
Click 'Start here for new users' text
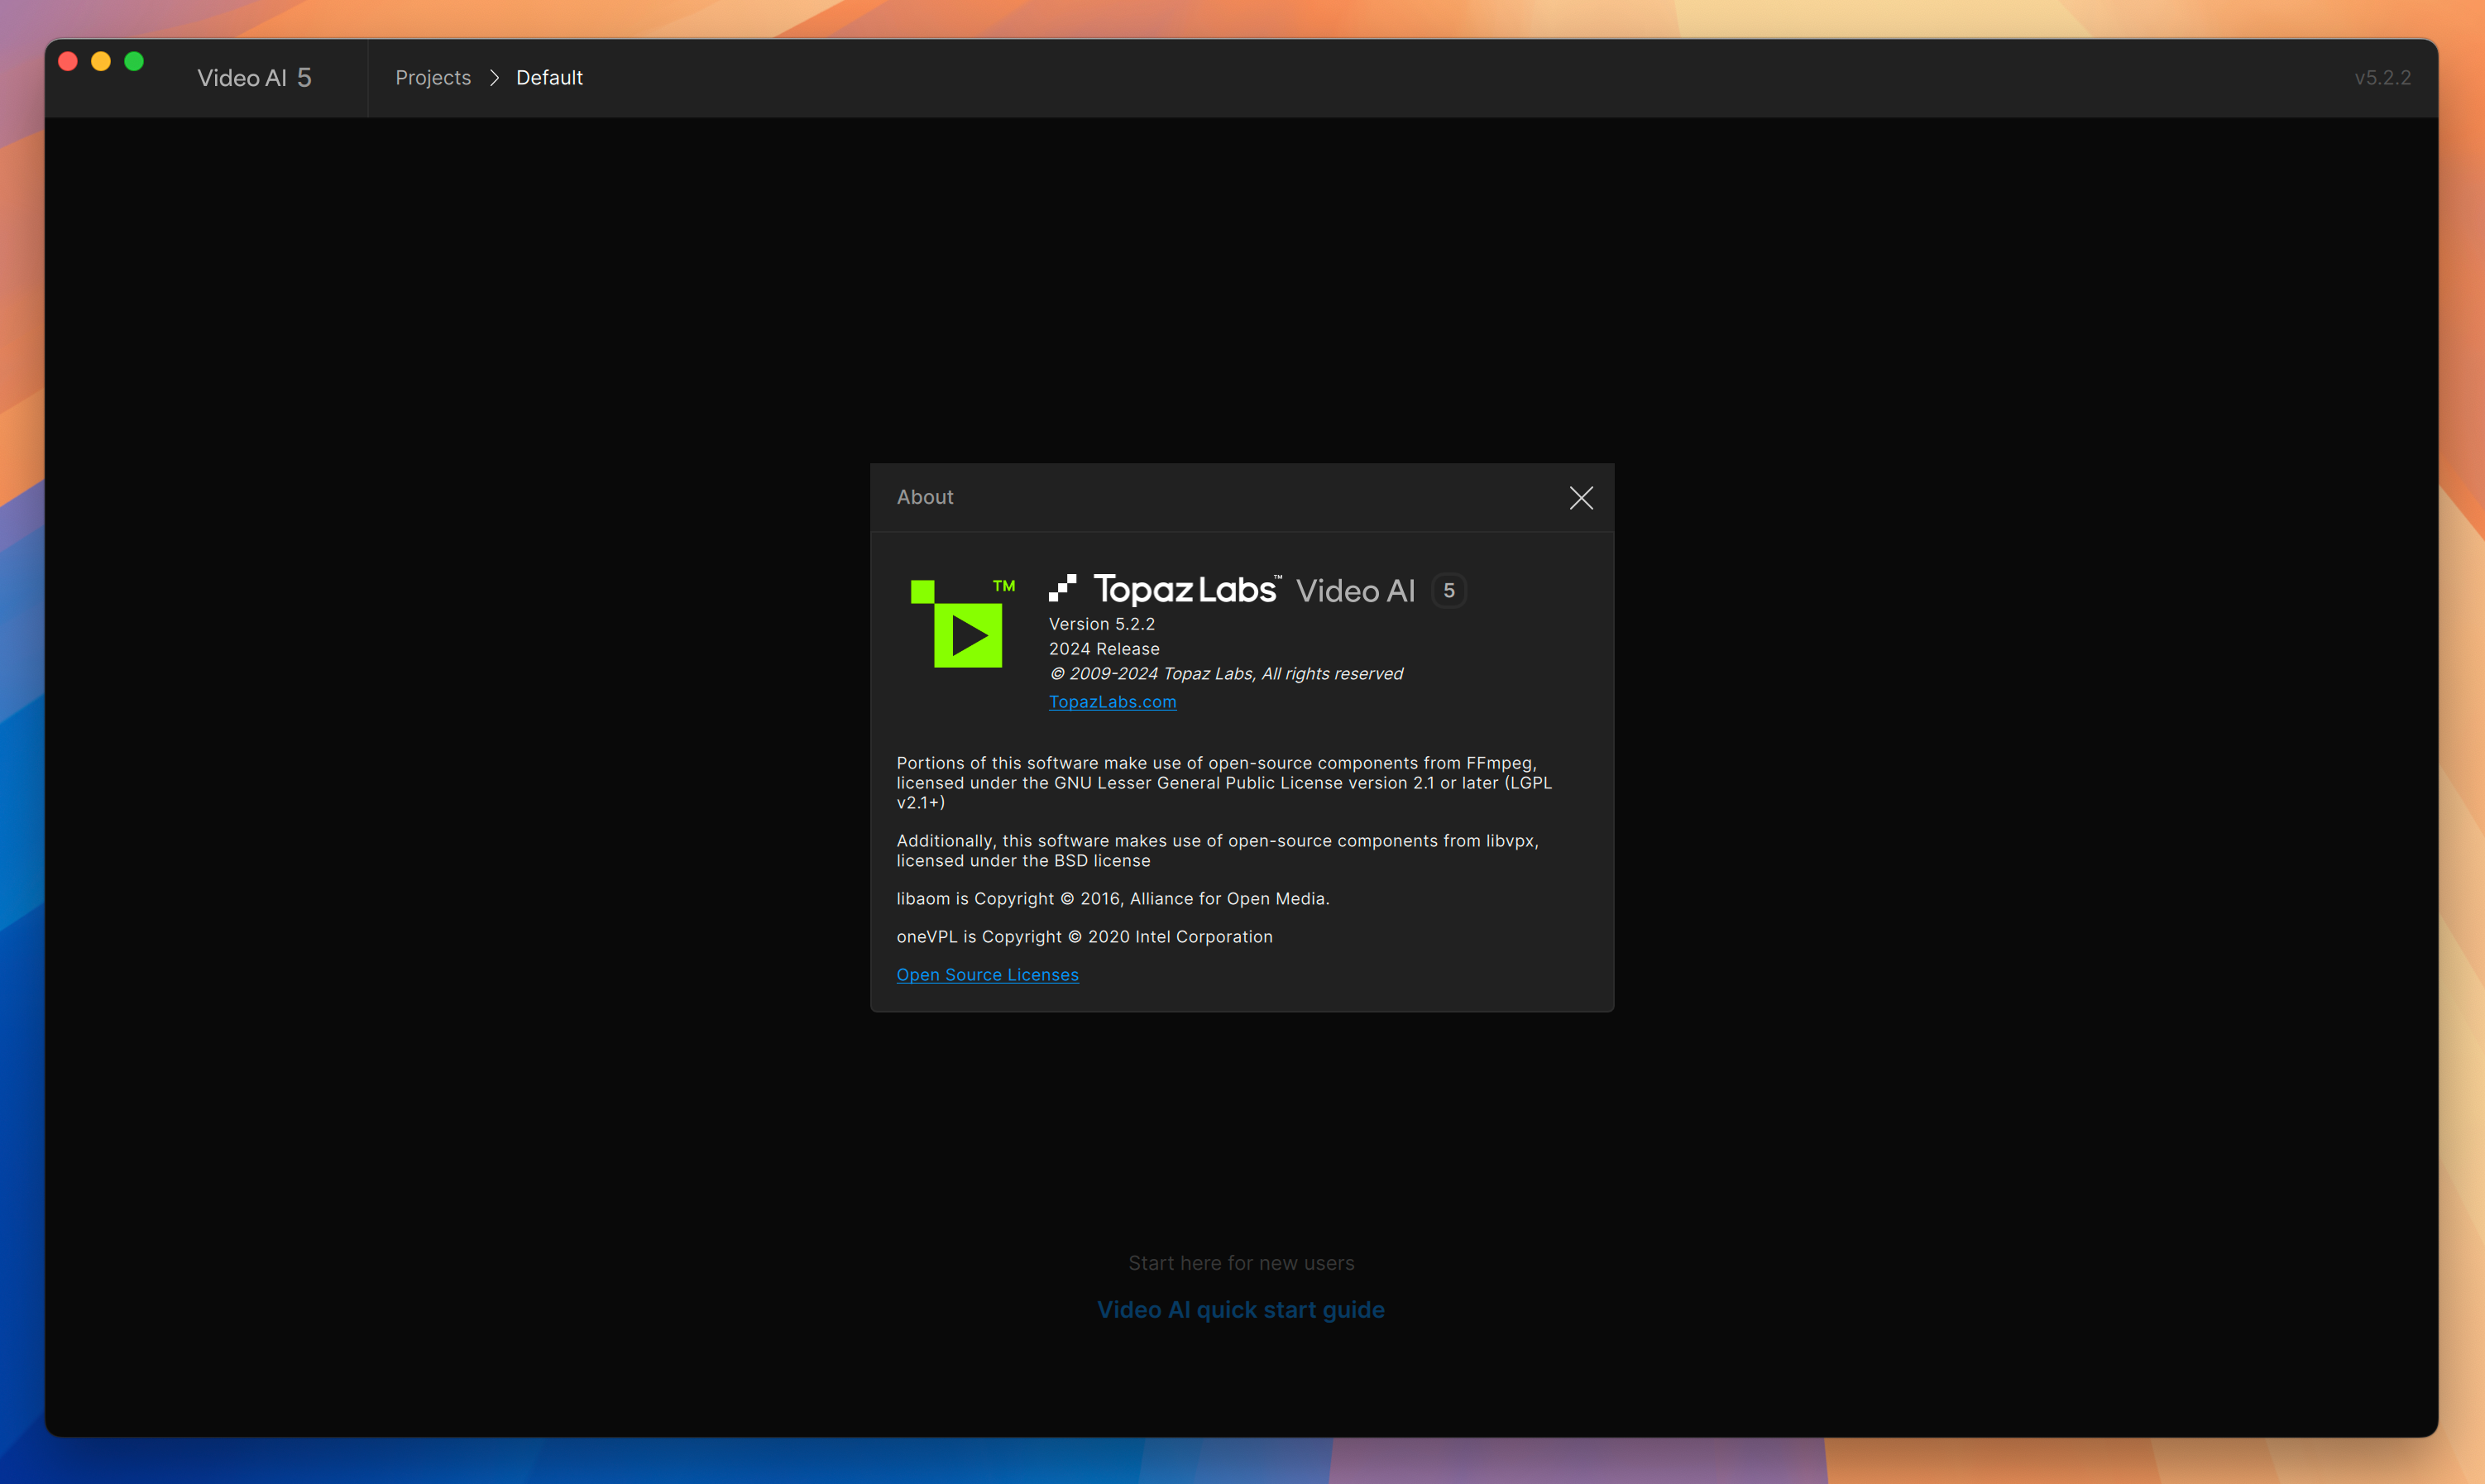[1241, 1263]
